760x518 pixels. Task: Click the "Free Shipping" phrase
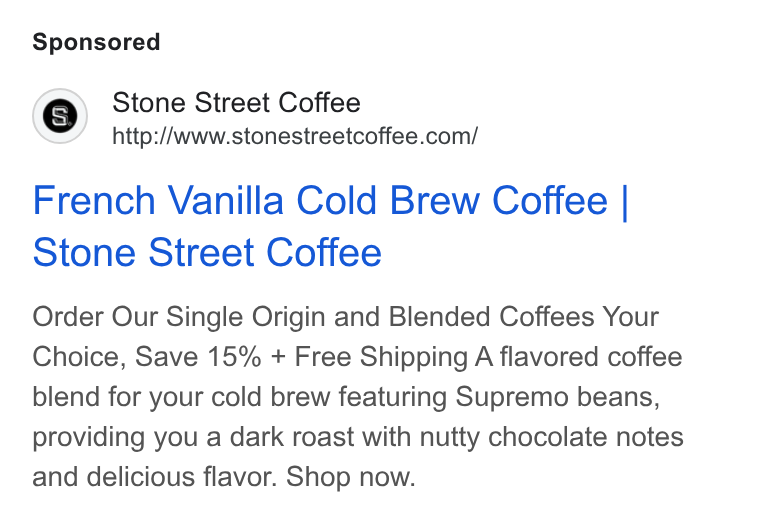point(381,357)
